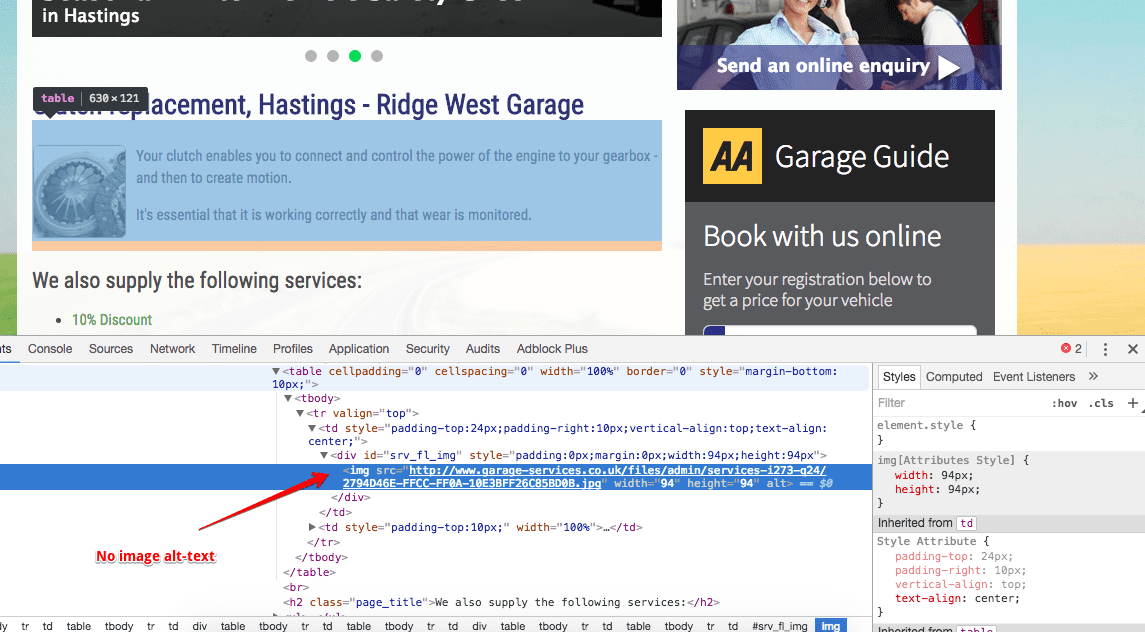This screenshot has height=632, width=1145.
Task: Toggle the .cls class editor
Action: pyautogui.click(x=1101, y=403)
